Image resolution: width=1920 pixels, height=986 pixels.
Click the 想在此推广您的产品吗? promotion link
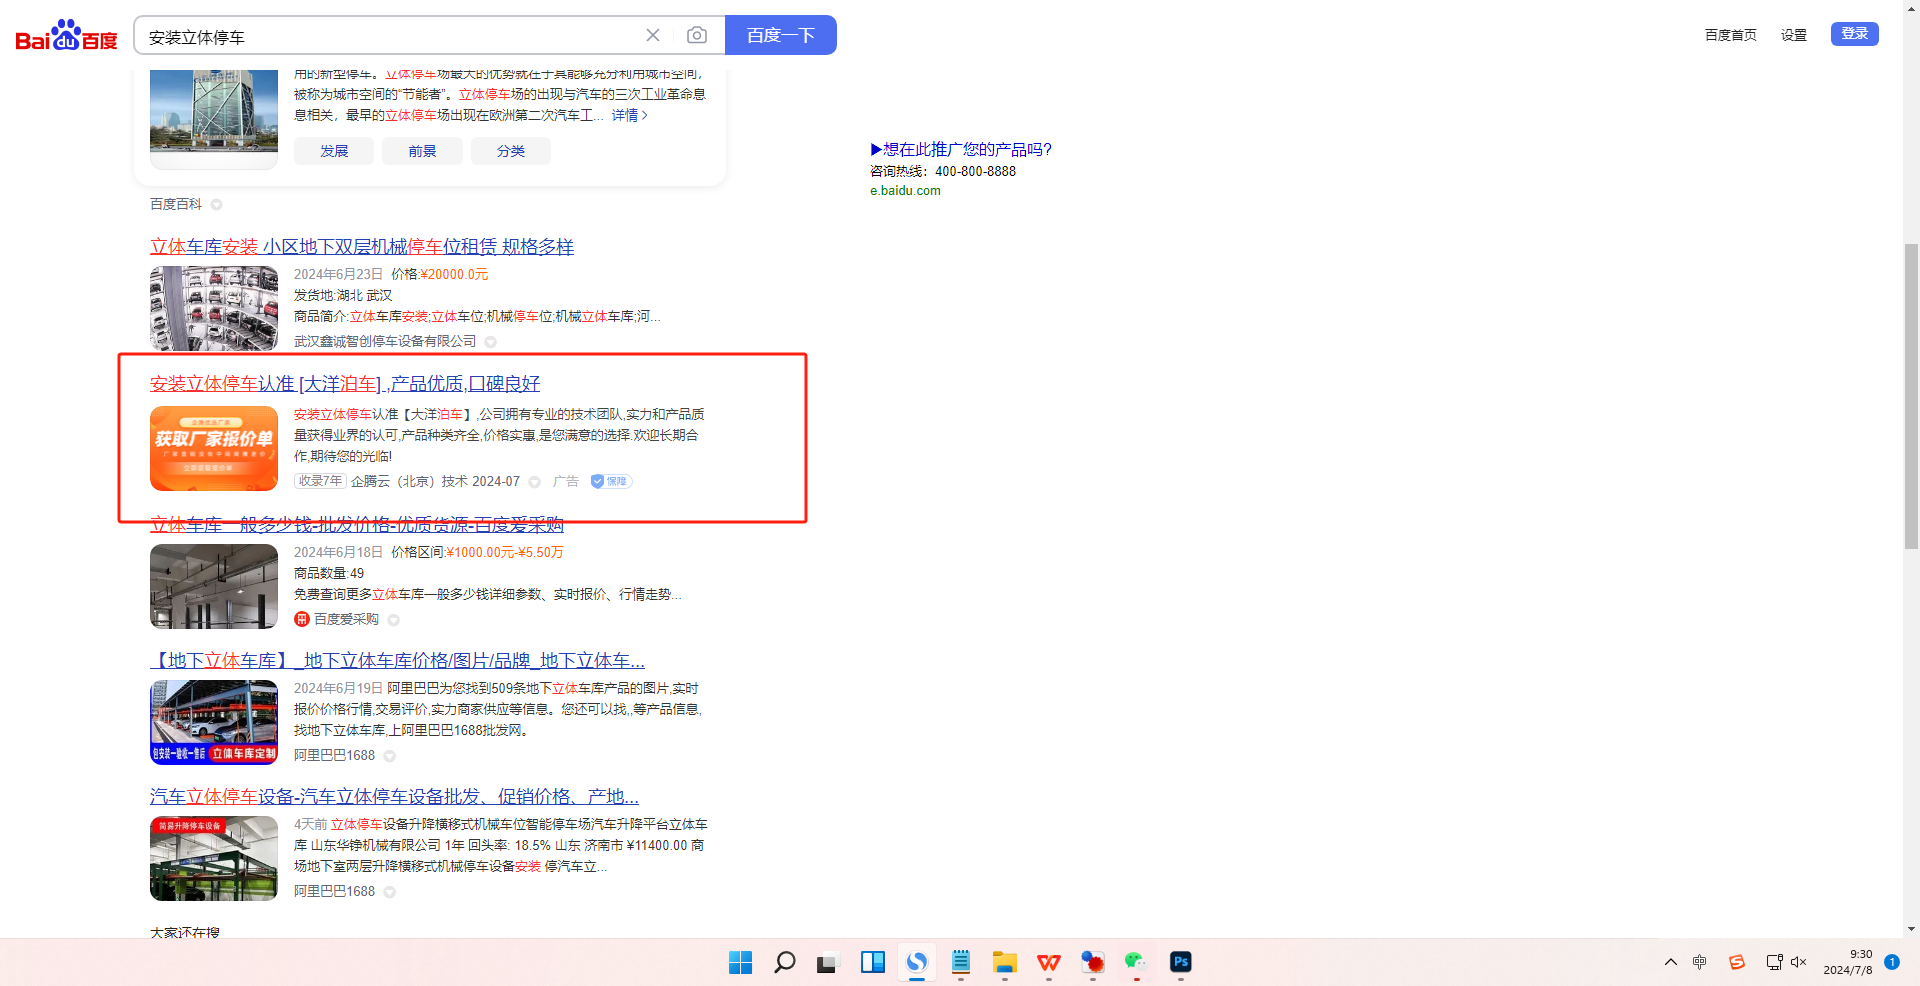tap(961, 149)
